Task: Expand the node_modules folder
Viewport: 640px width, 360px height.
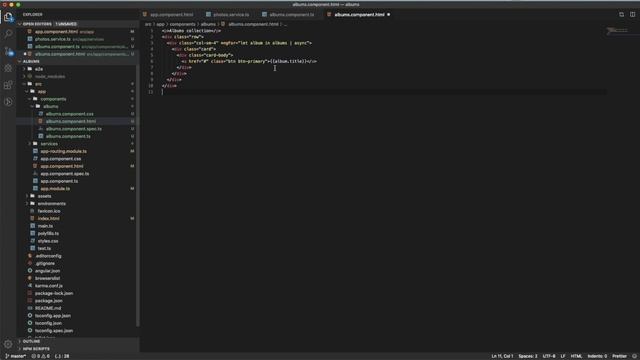Action: coord(24,76)
